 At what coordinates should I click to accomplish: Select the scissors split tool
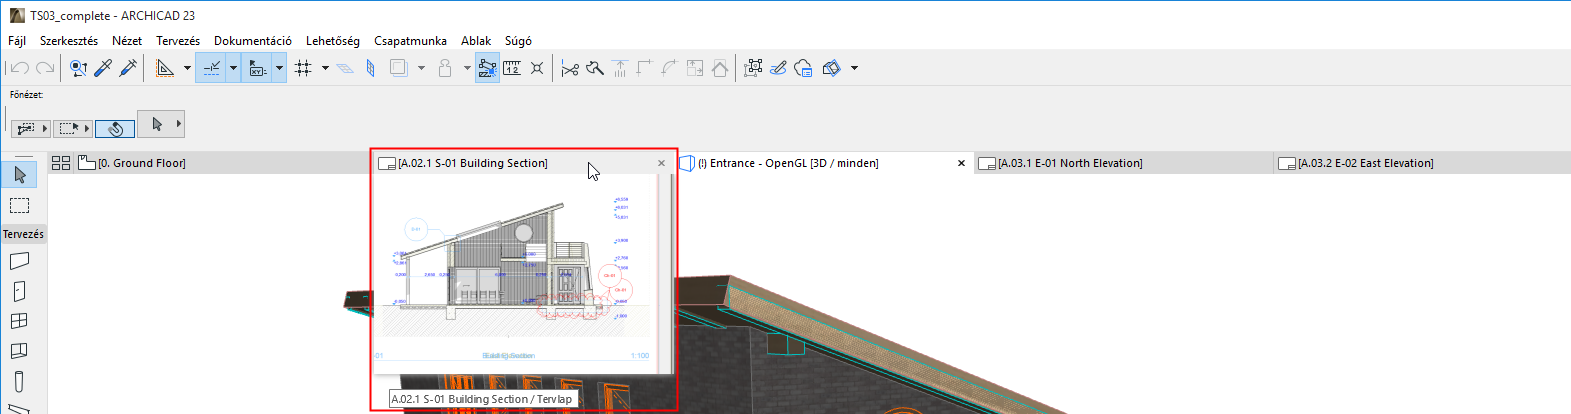(x=570, y=68)
